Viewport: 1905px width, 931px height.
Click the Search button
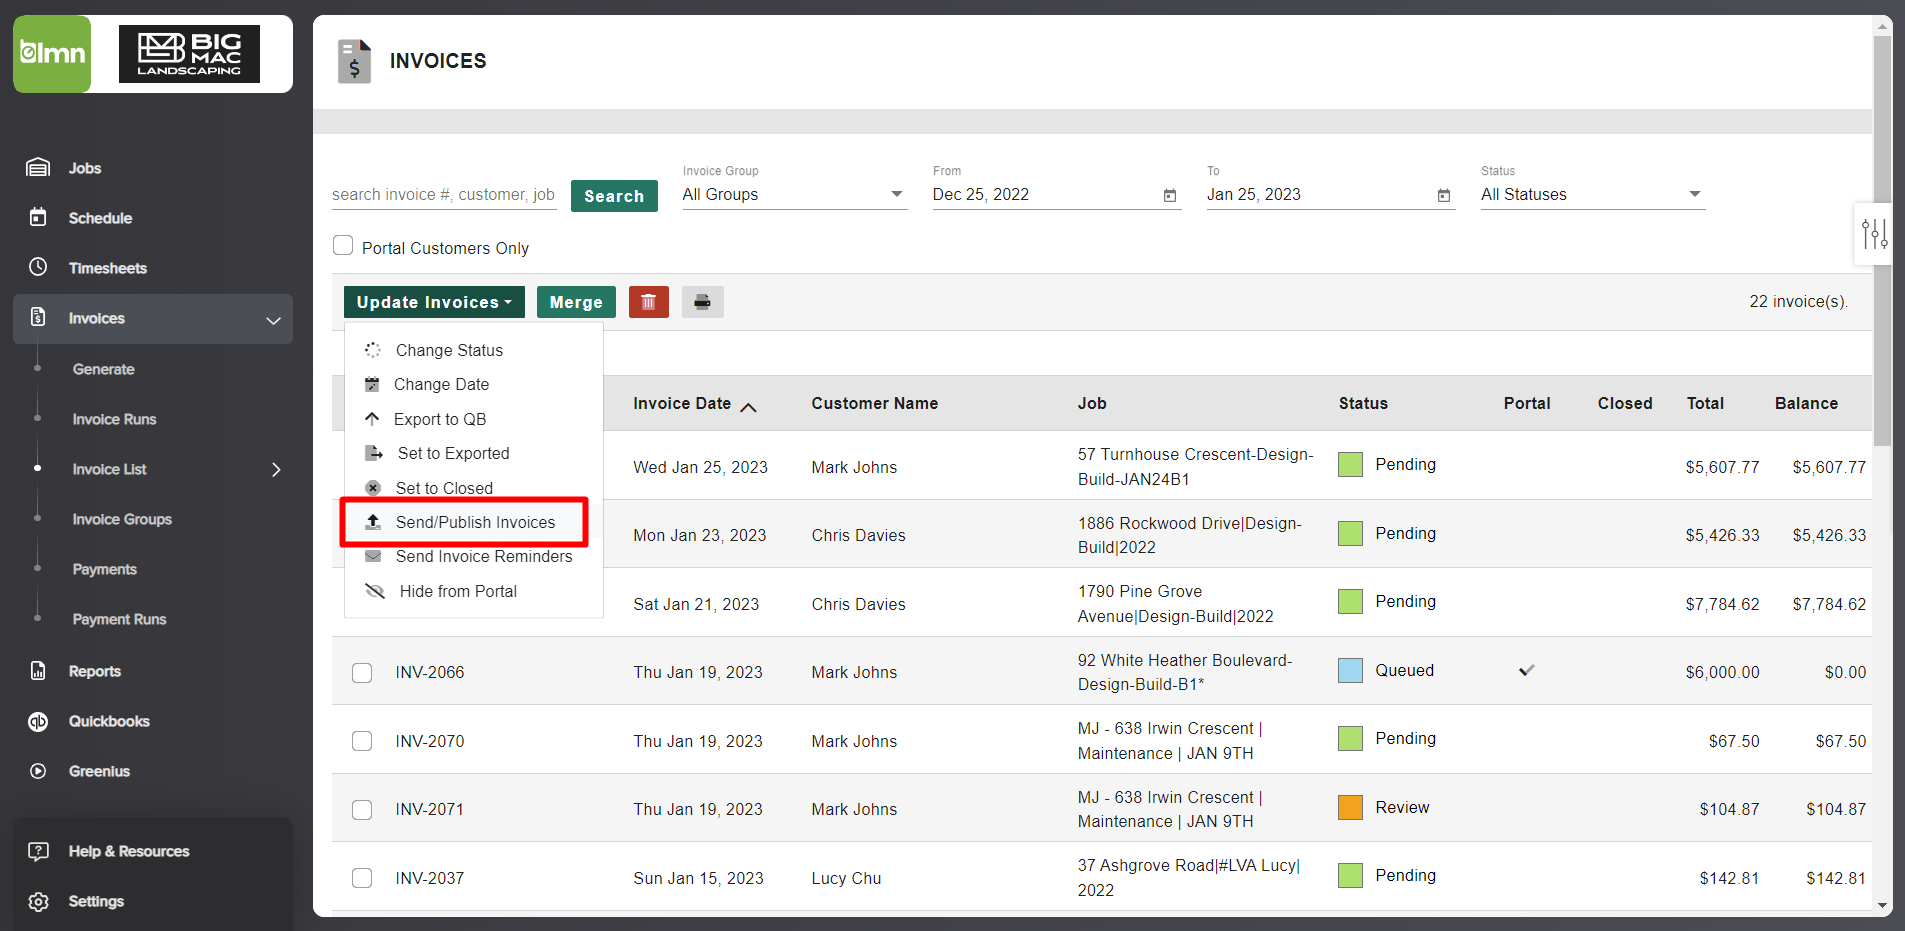(613, 195)
